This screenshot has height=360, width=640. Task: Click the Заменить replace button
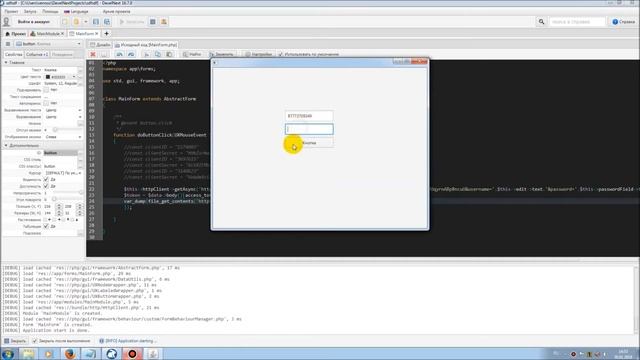click(221, 54)
